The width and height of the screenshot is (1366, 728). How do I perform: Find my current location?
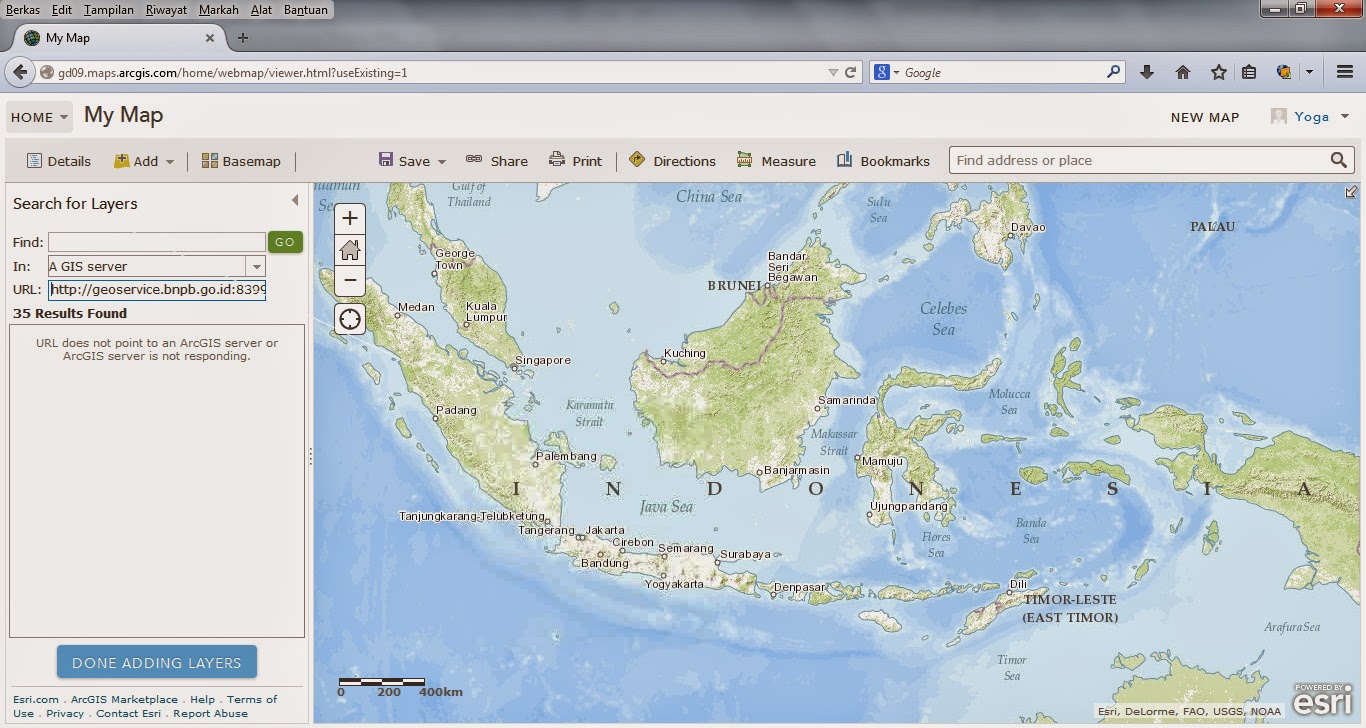point(349,318)
